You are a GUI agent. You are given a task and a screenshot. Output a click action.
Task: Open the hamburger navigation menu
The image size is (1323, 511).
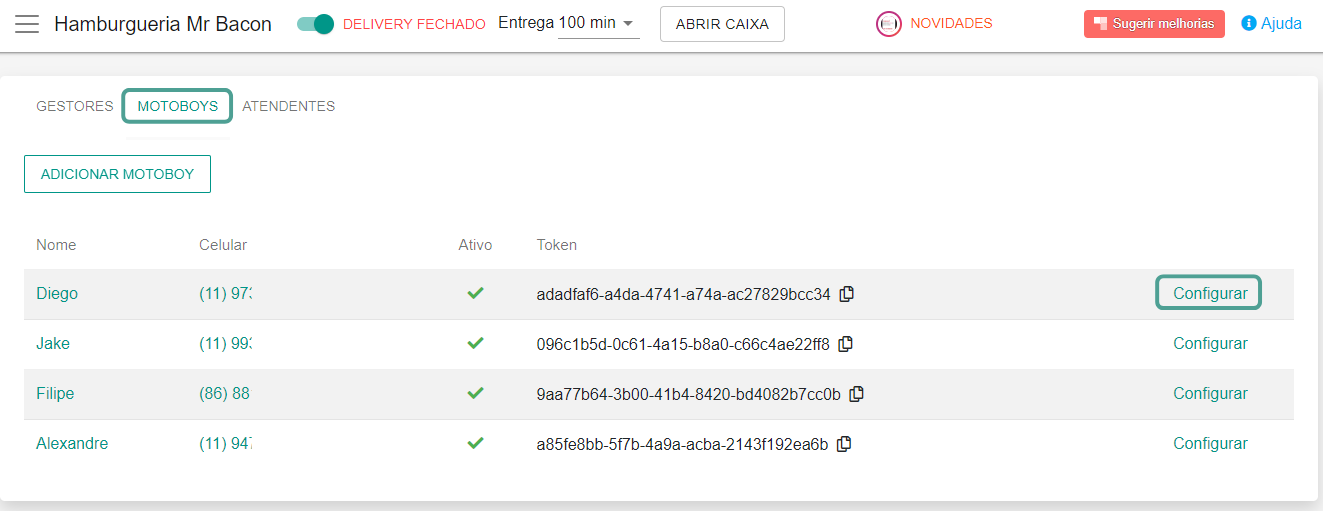pos(27,24)
